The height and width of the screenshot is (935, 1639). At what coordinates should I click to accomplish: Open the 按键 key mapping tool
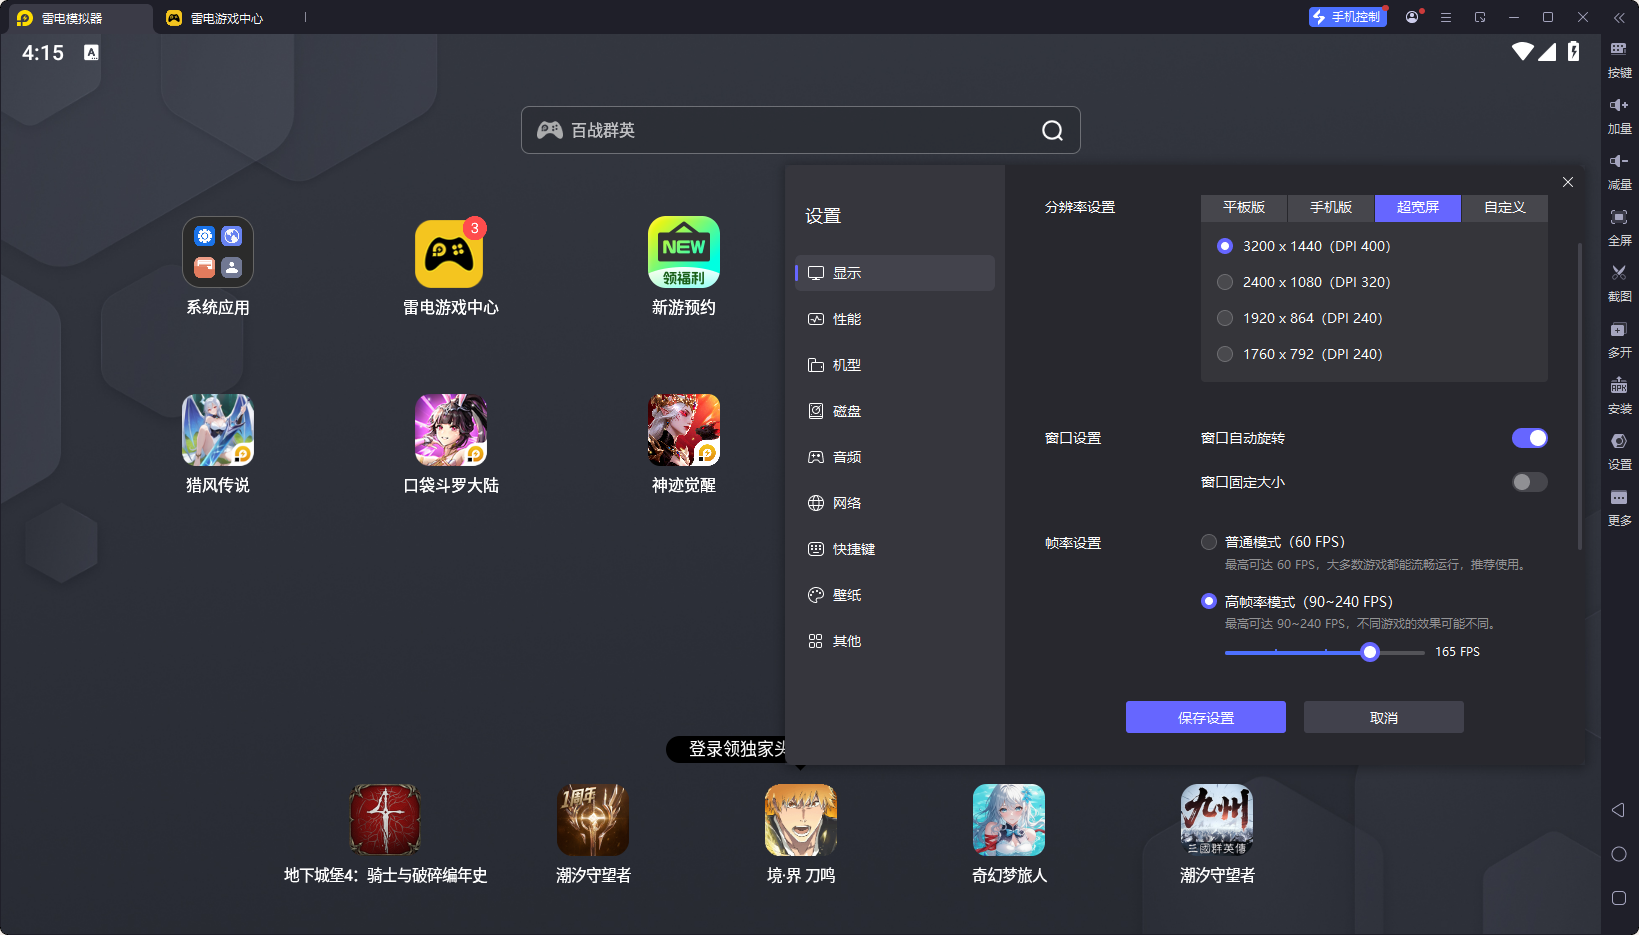coord(1619,59)
